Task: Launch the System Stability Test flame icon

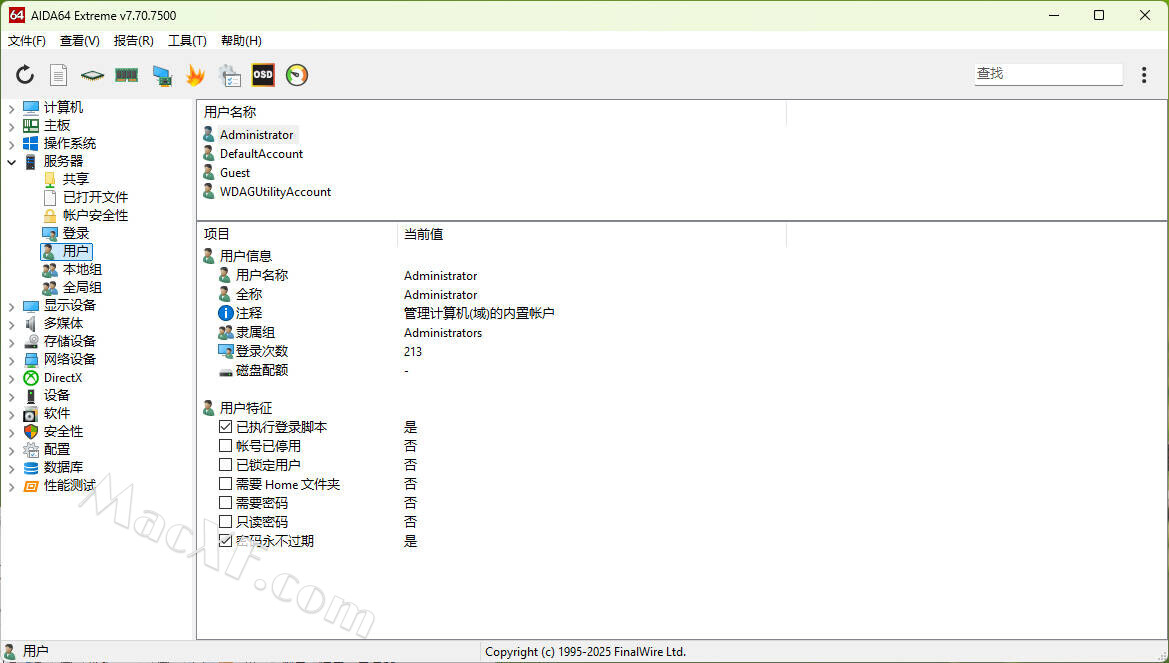Action: (195, 75)
